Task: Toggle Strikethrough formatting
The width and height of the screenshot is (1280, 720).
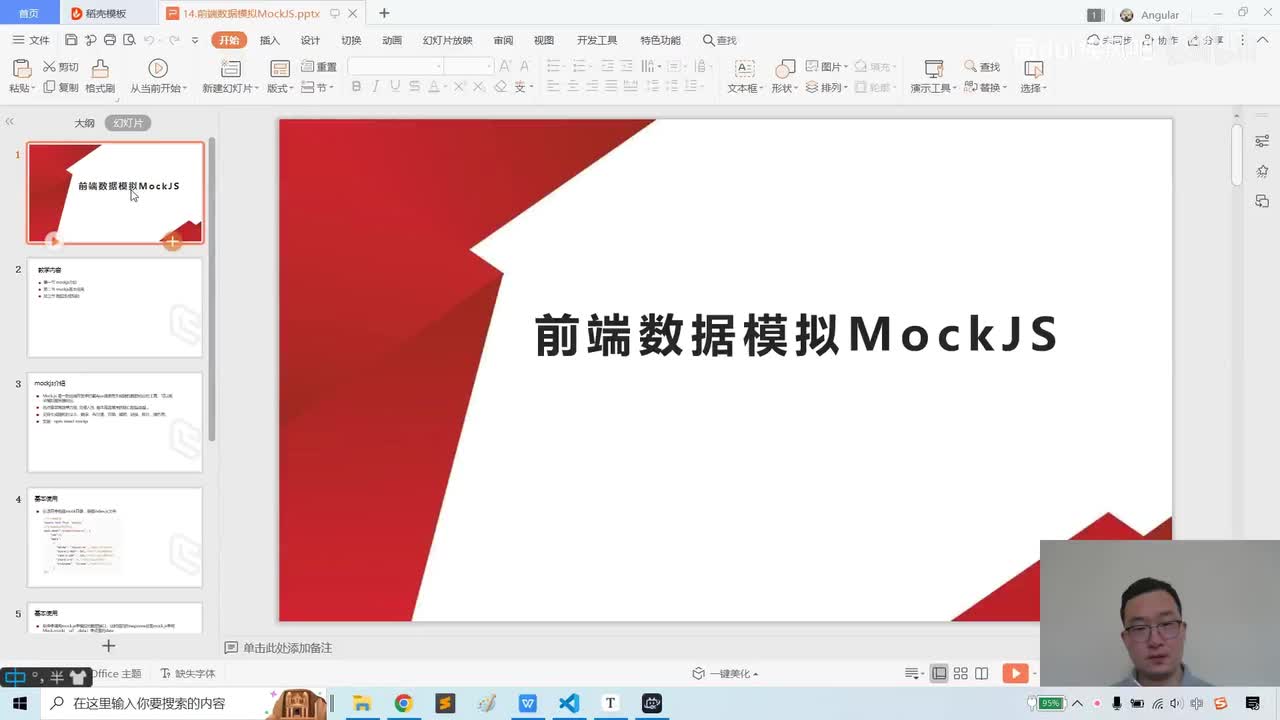Action: [415, 87]
